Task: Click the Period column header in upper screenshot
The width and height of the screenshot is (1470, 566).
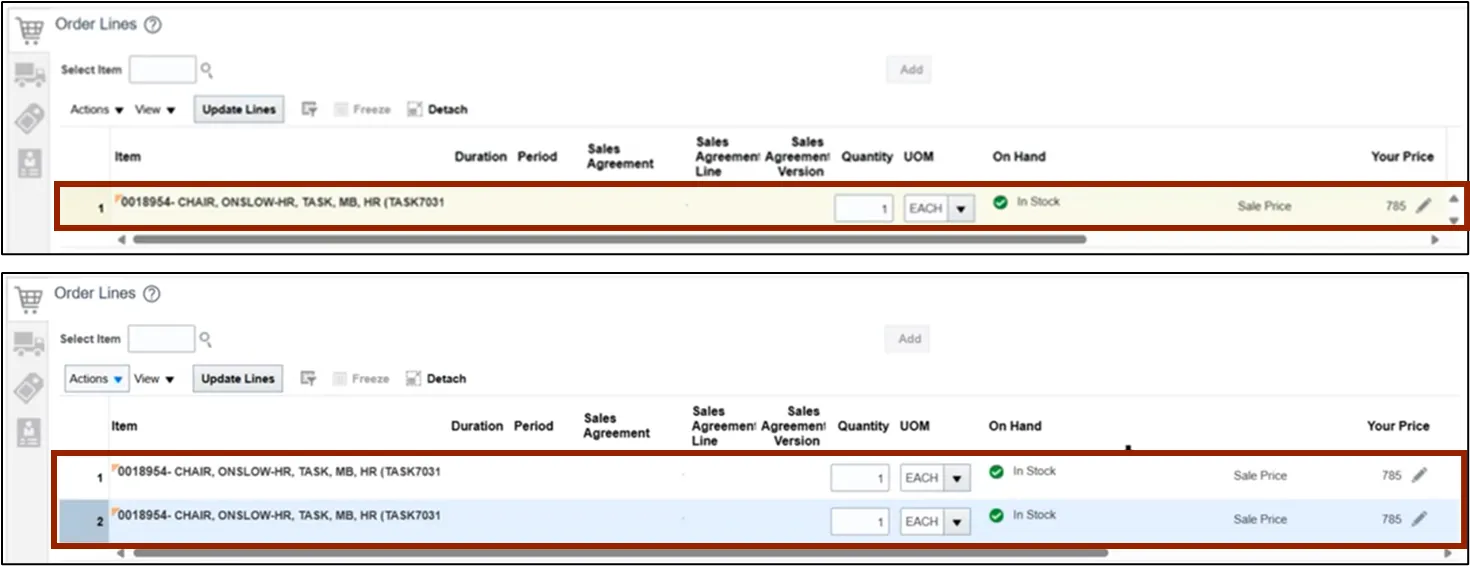Action: point(537,157)
